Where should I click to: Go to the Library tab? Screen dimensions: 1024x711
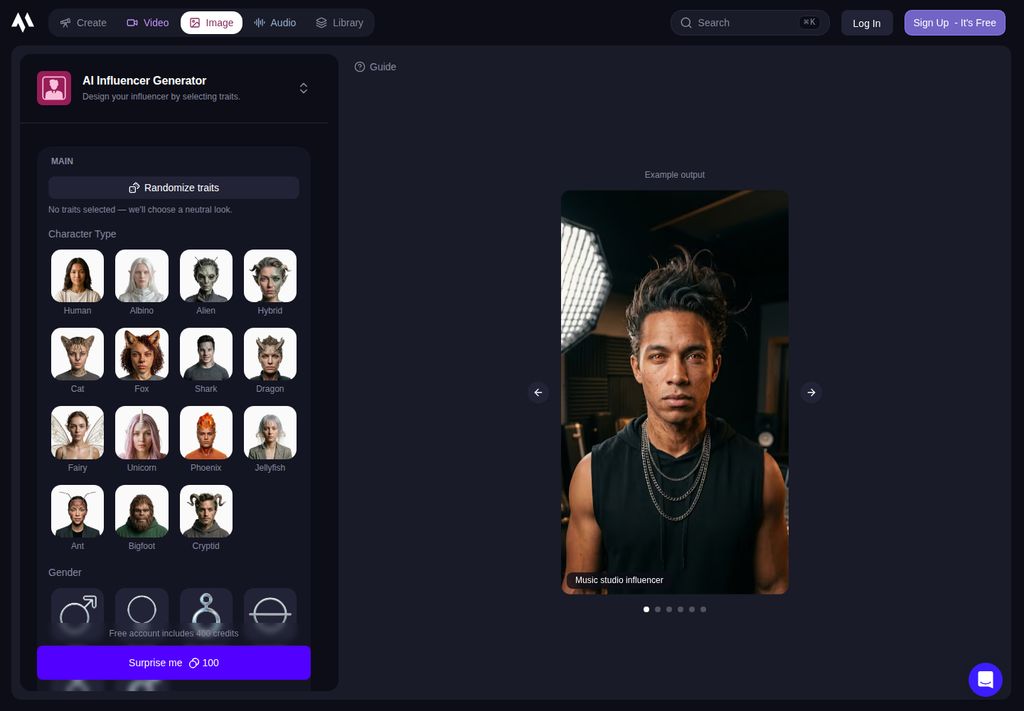coord(340,23)
